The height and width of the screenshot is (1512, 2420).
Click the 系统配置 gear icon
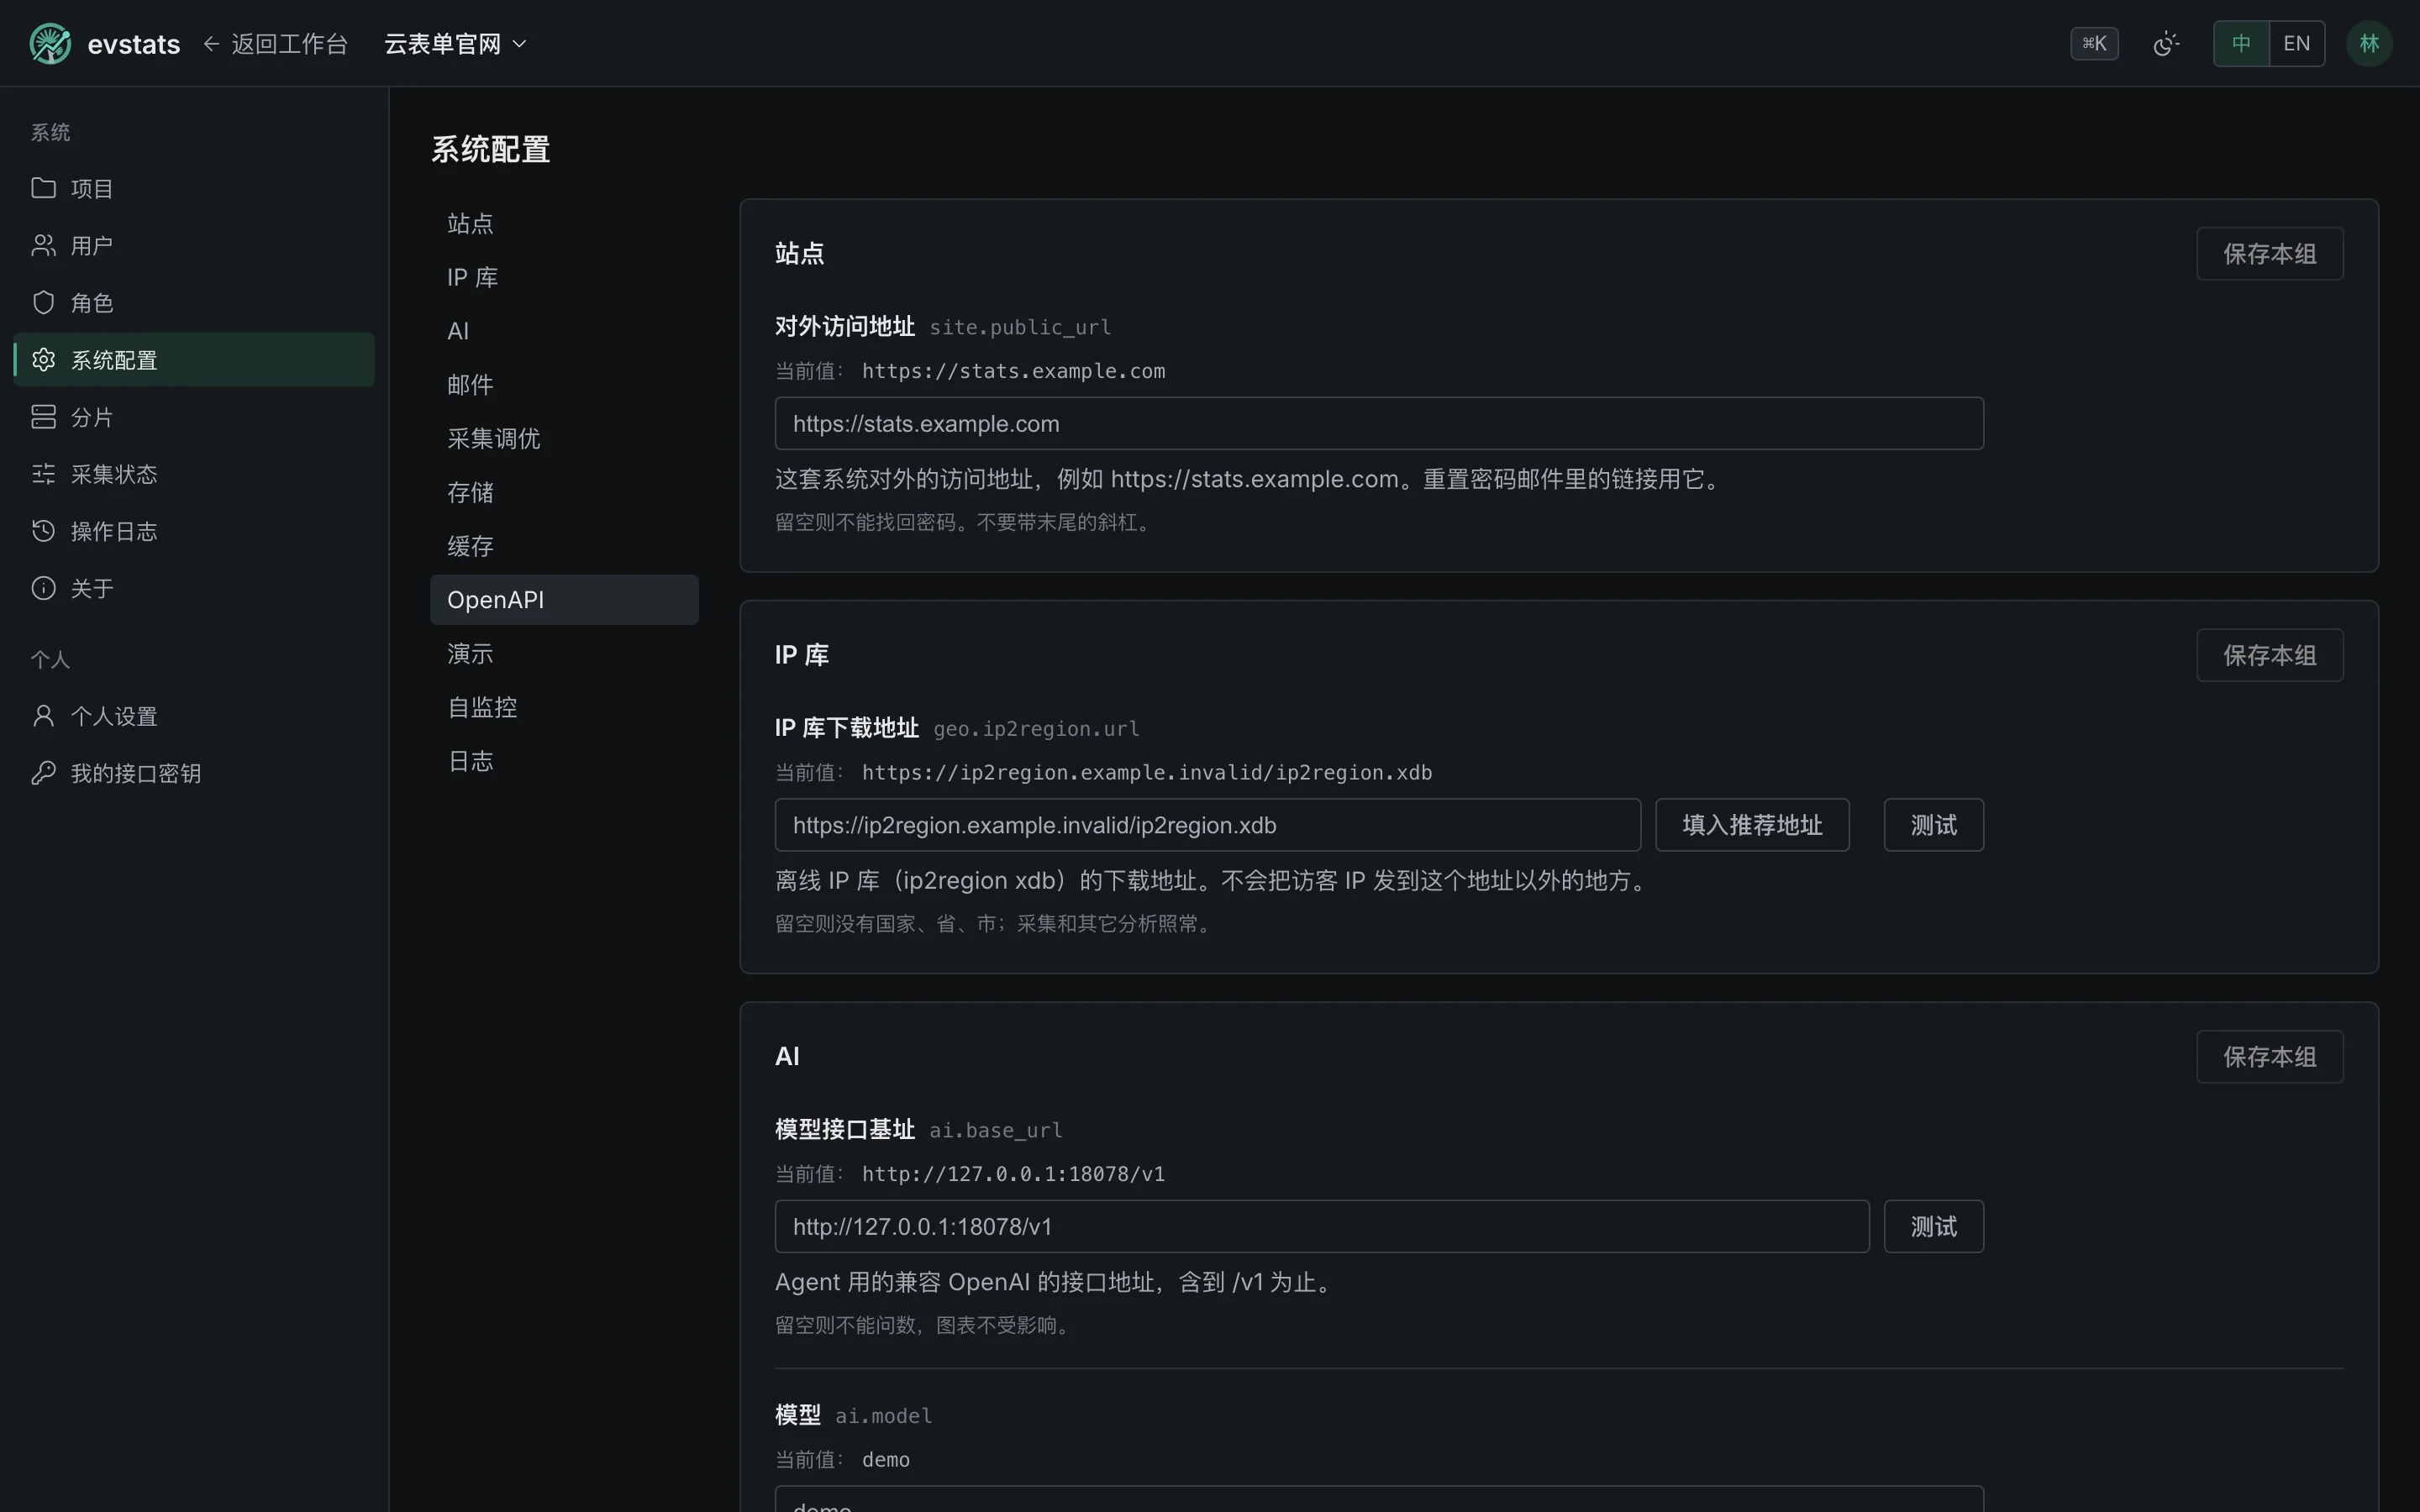click(x=43, y=359)
